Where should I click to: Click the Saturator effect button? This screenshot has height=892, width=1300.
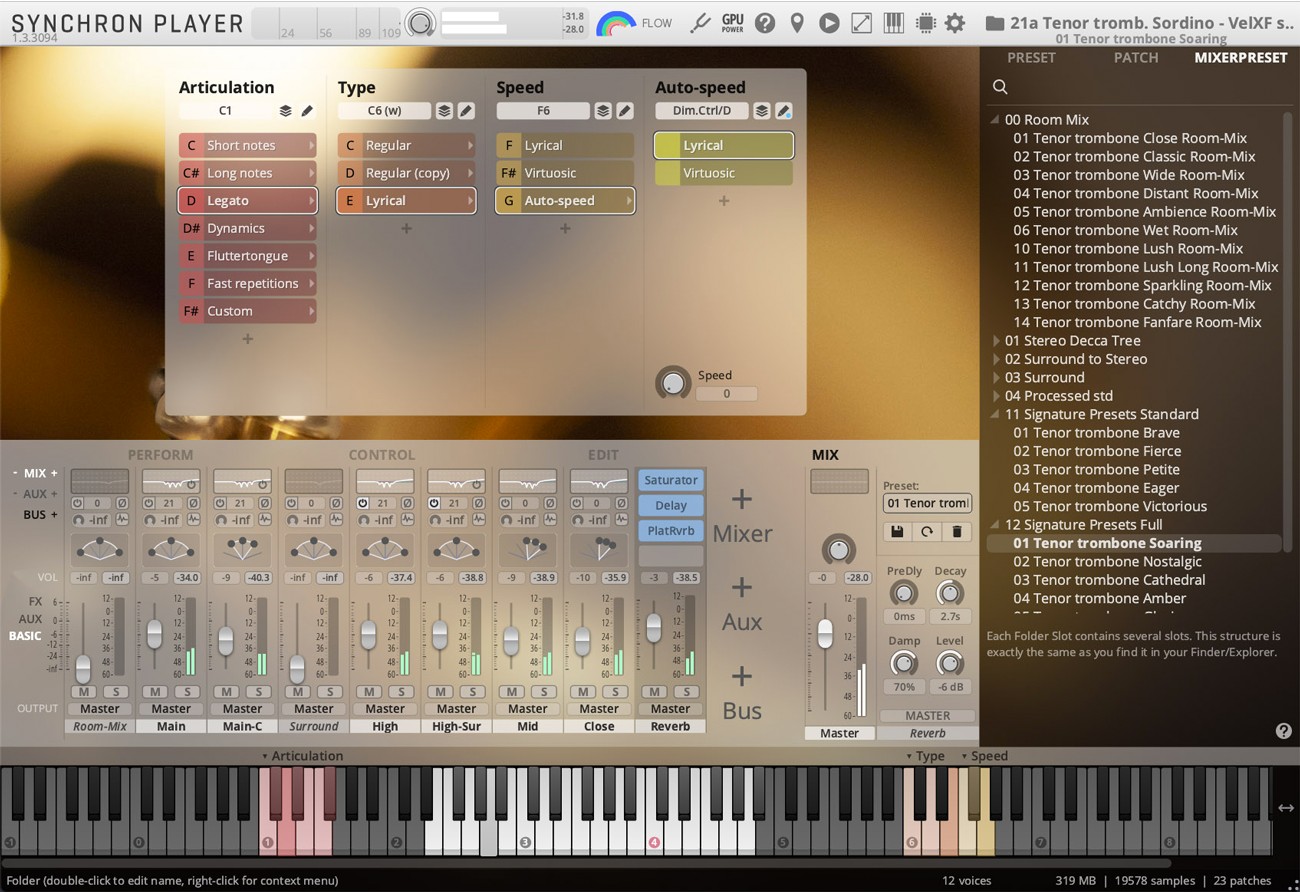click(x=671, y=481)
